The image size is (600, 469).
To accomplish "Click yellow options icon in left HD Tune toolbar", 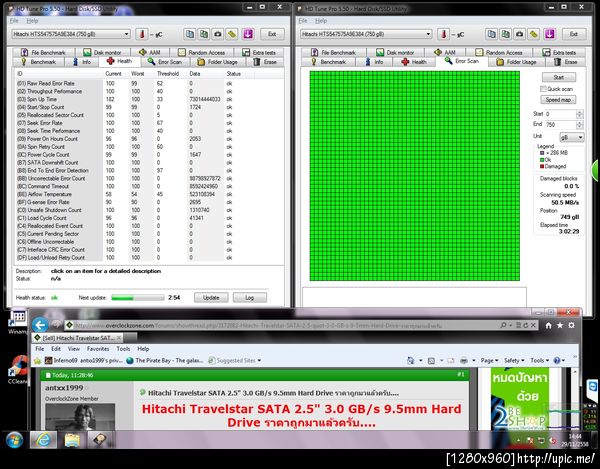I will [232, 34].
